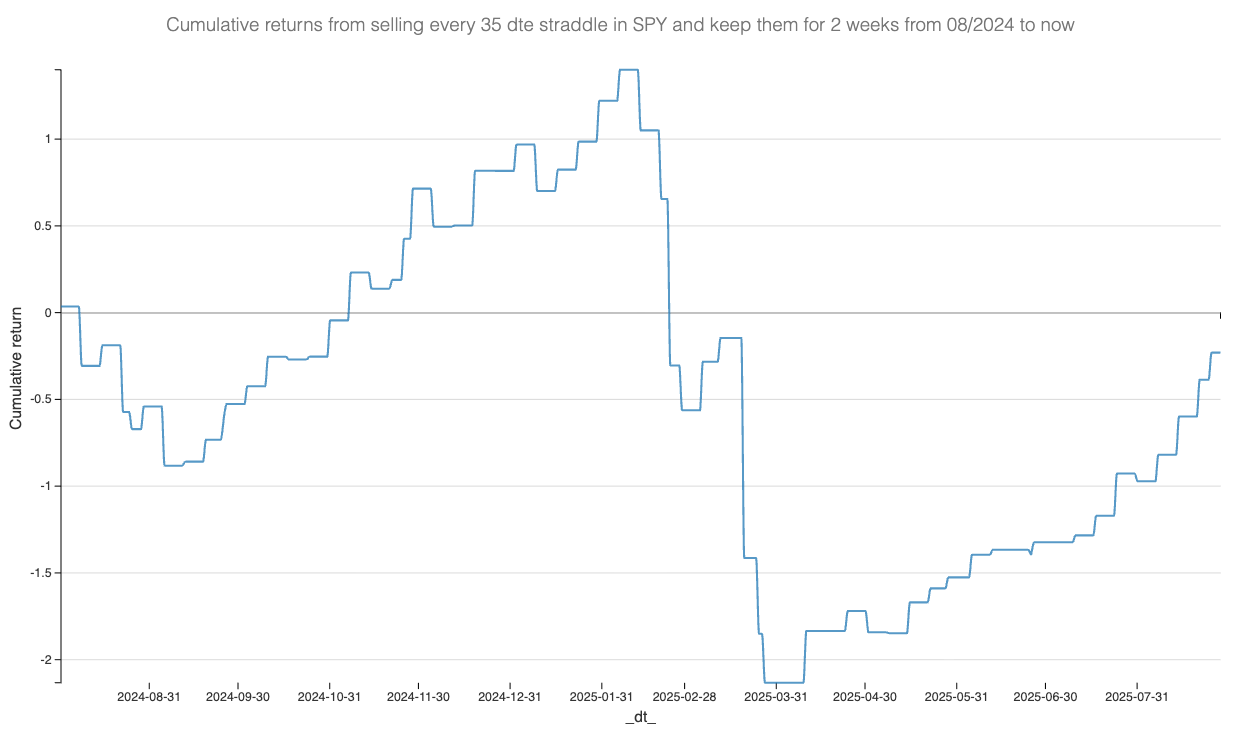Select the -1.5 y-axis tick label
The height and width of the screenshot is (742, 1241).
point(40,573)
